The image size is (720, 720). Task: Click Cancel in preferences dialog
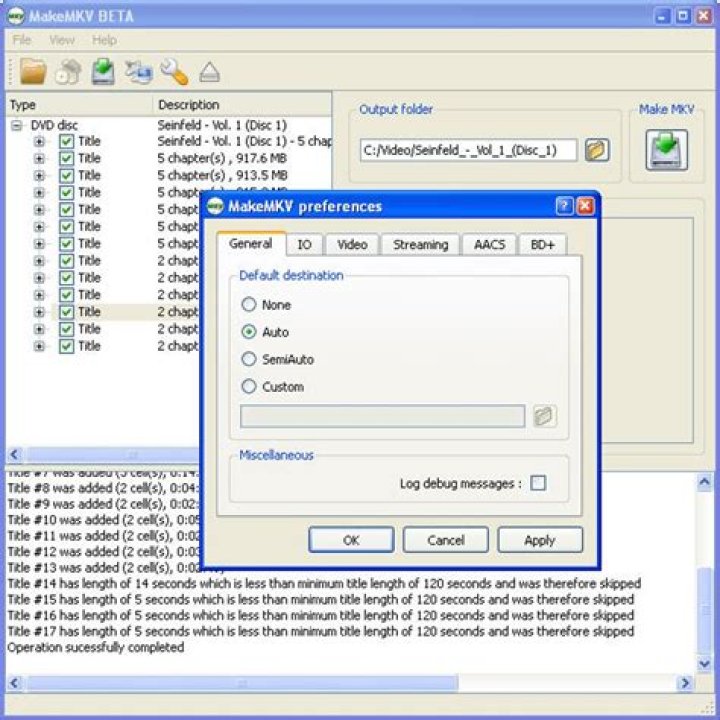[x=446, y=540]
